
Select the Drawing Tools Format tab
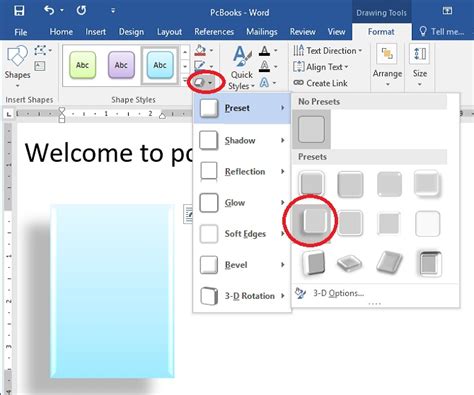tap(381, 32)
